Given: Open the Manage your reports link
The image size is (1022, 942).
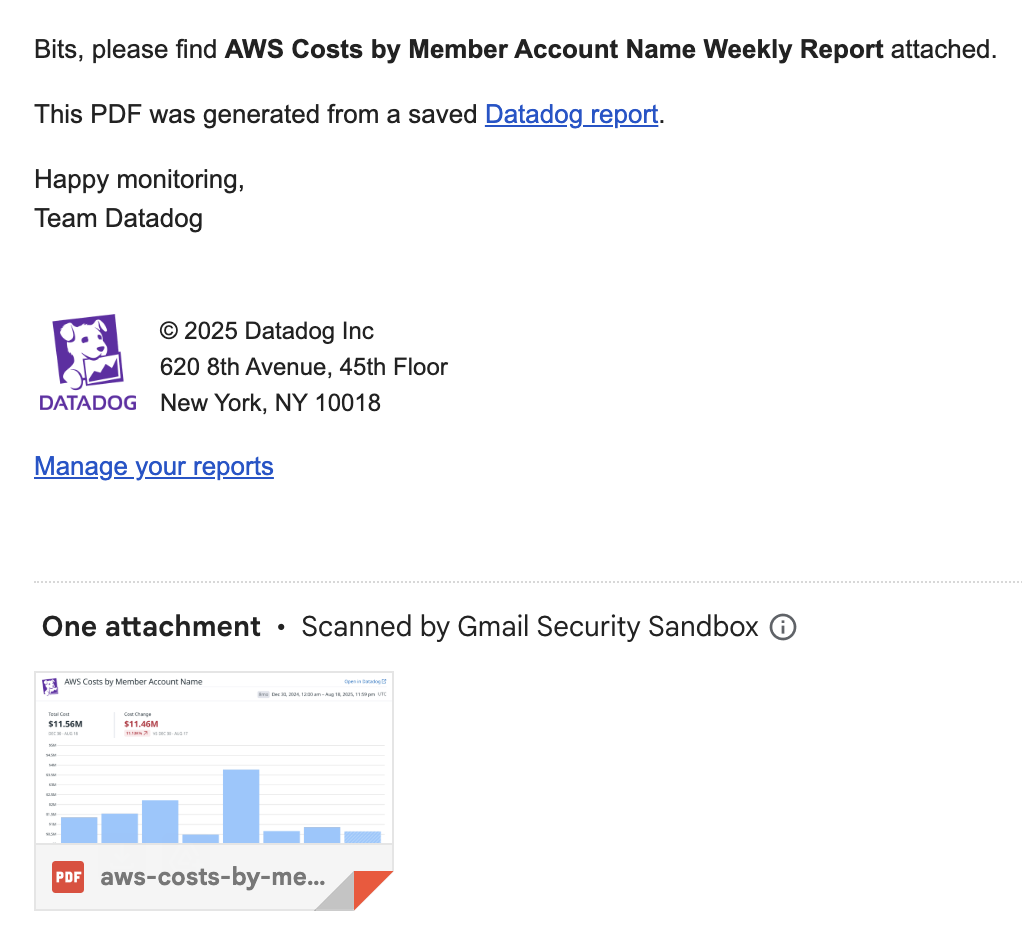Looking at the screenshot, I should pos(154,467).
